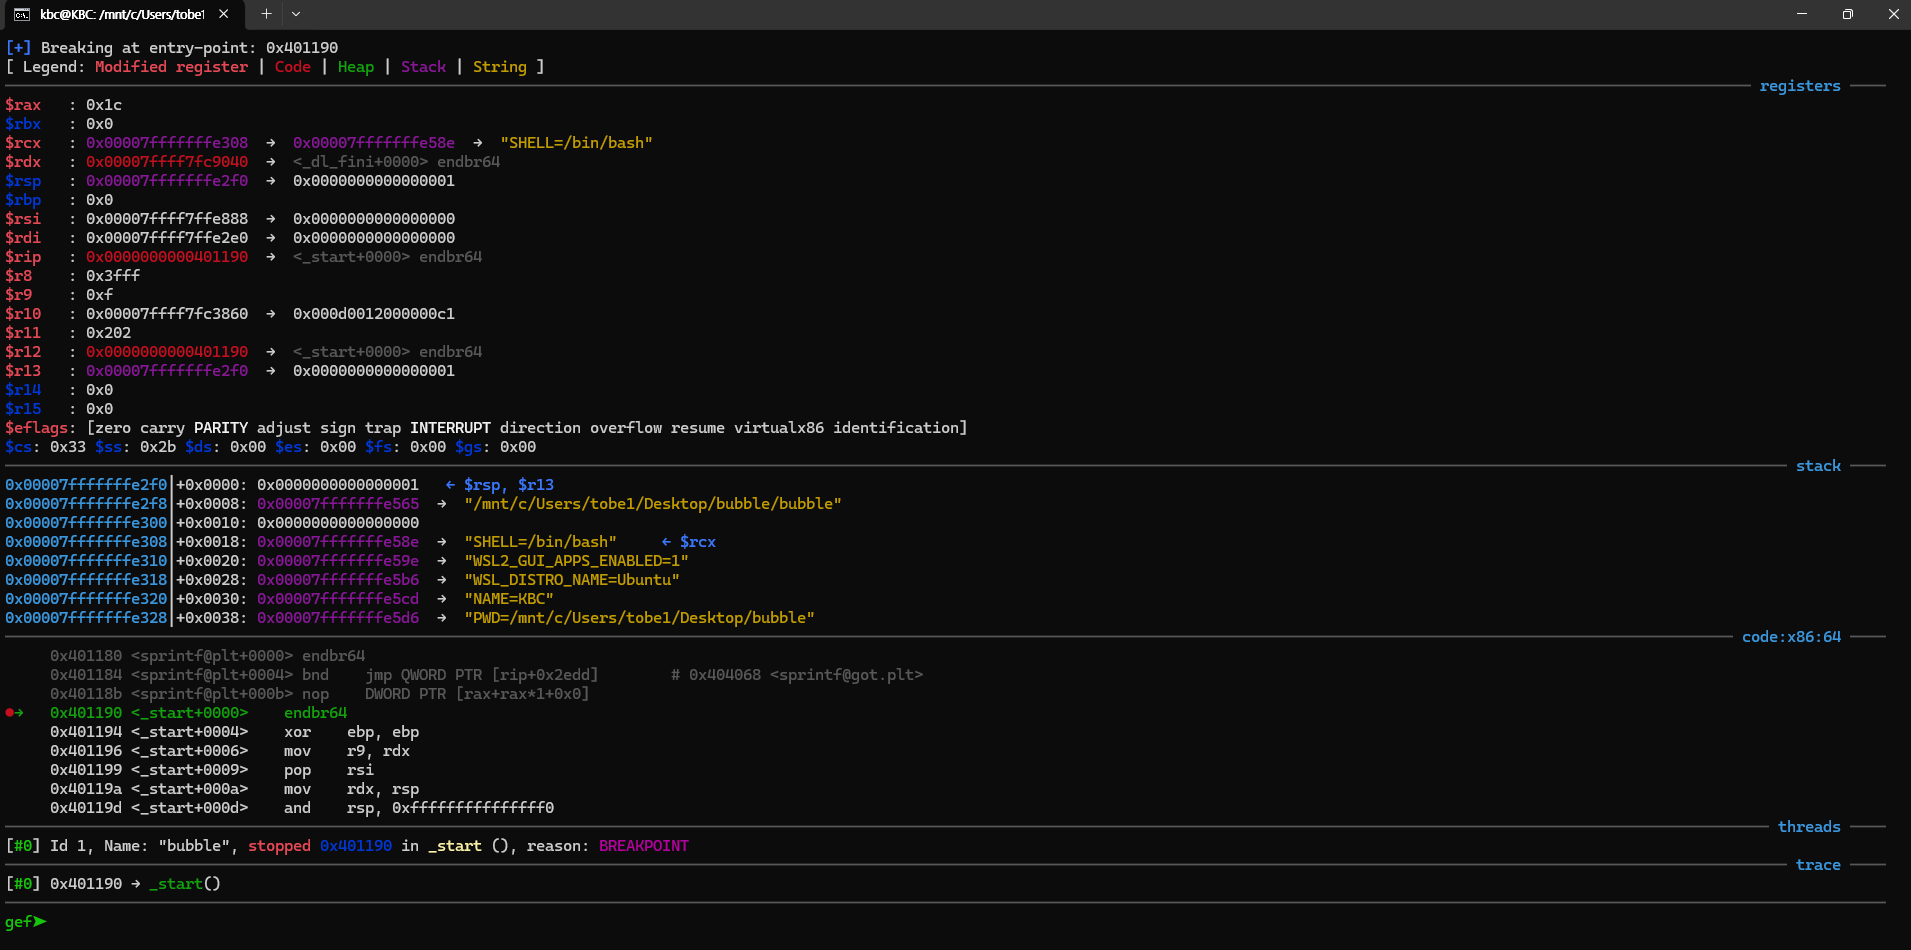The width and height of the screenshot is (1911, 950).
Task: Click the SHELL=/bin/bash string value
Action: click(578, 142)
